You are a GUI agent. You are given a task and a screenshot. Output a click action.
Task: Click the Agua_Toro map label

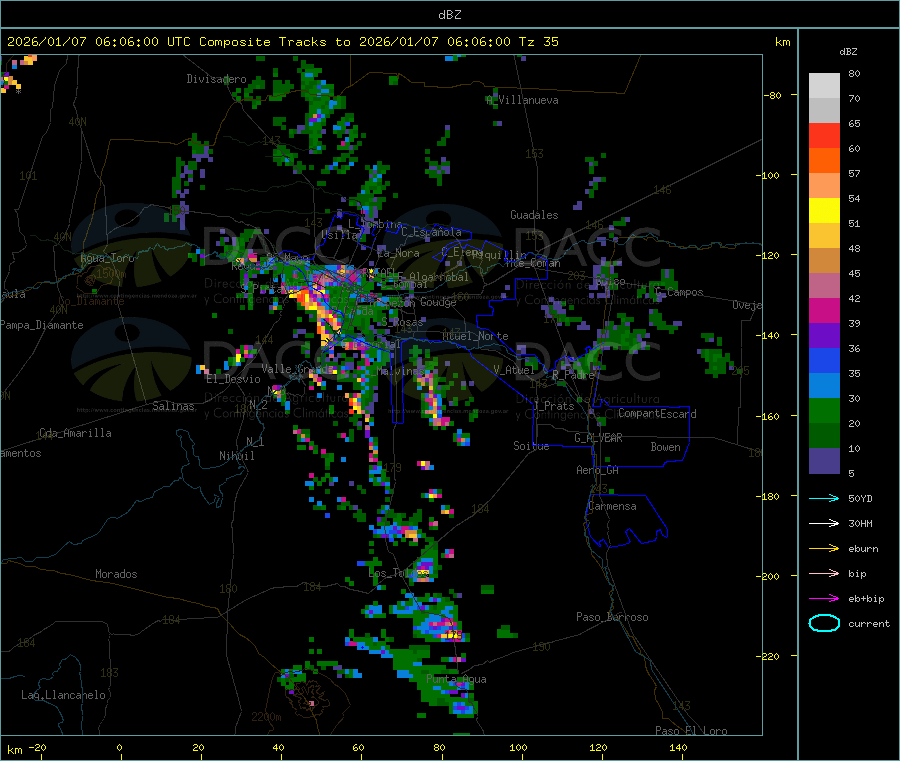coord(107,258)
